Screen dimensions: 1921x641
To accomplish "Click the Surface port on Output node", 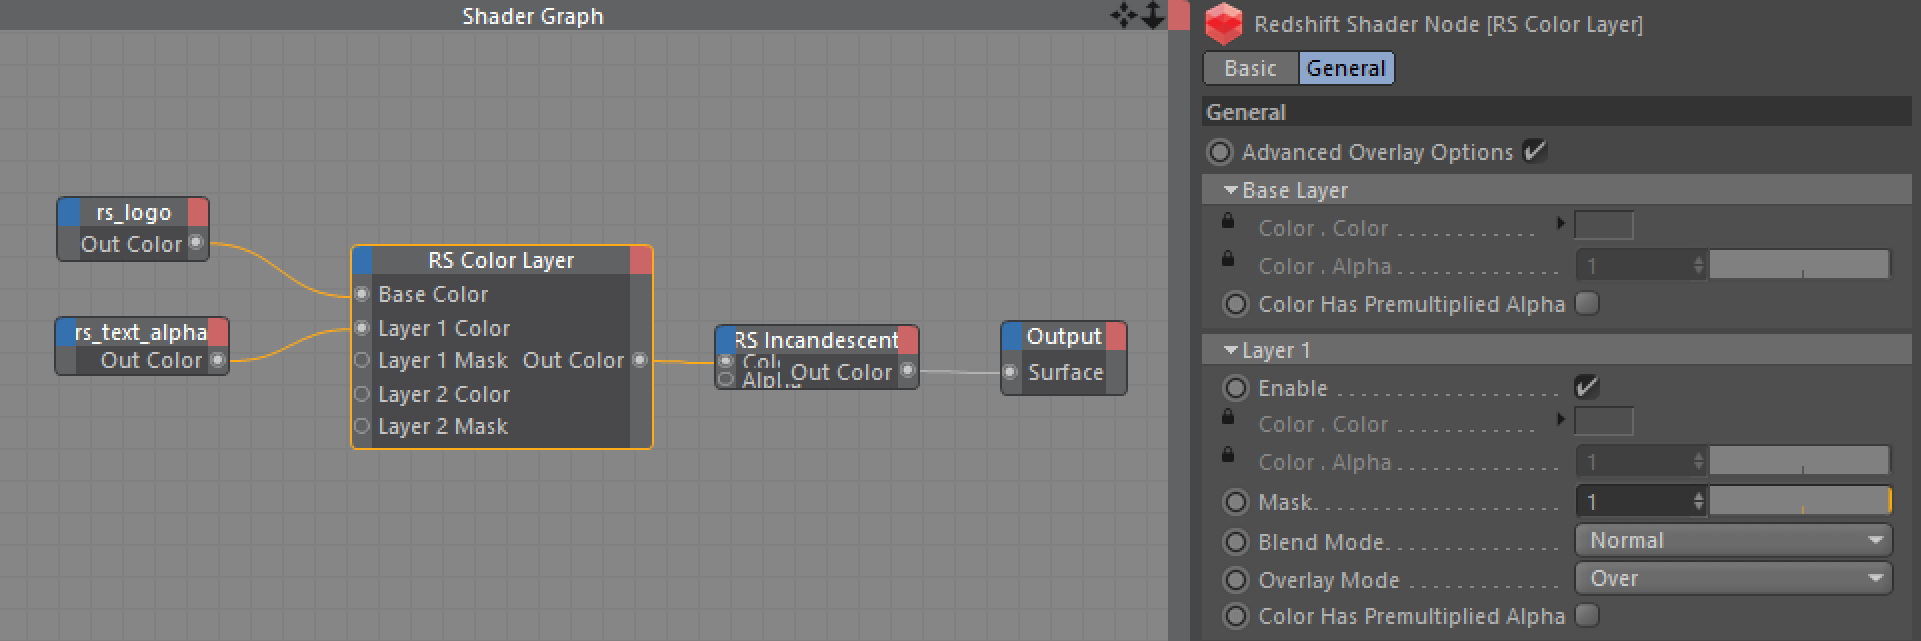I will click(x=1011, y=372).
